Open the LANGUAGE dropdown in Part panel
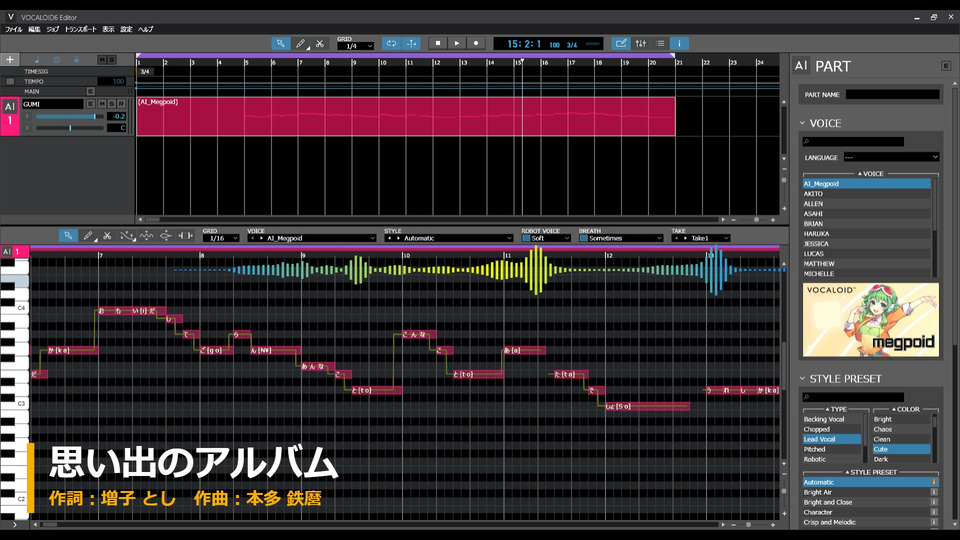 coord(891,157)
